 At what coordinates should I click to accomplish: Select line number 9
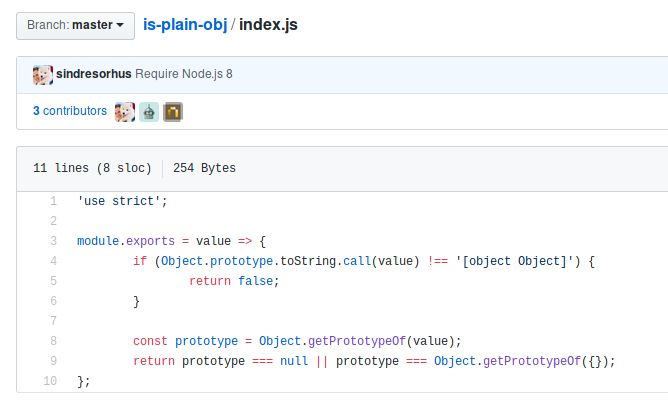pyautogui.click(x=52, y=362)
